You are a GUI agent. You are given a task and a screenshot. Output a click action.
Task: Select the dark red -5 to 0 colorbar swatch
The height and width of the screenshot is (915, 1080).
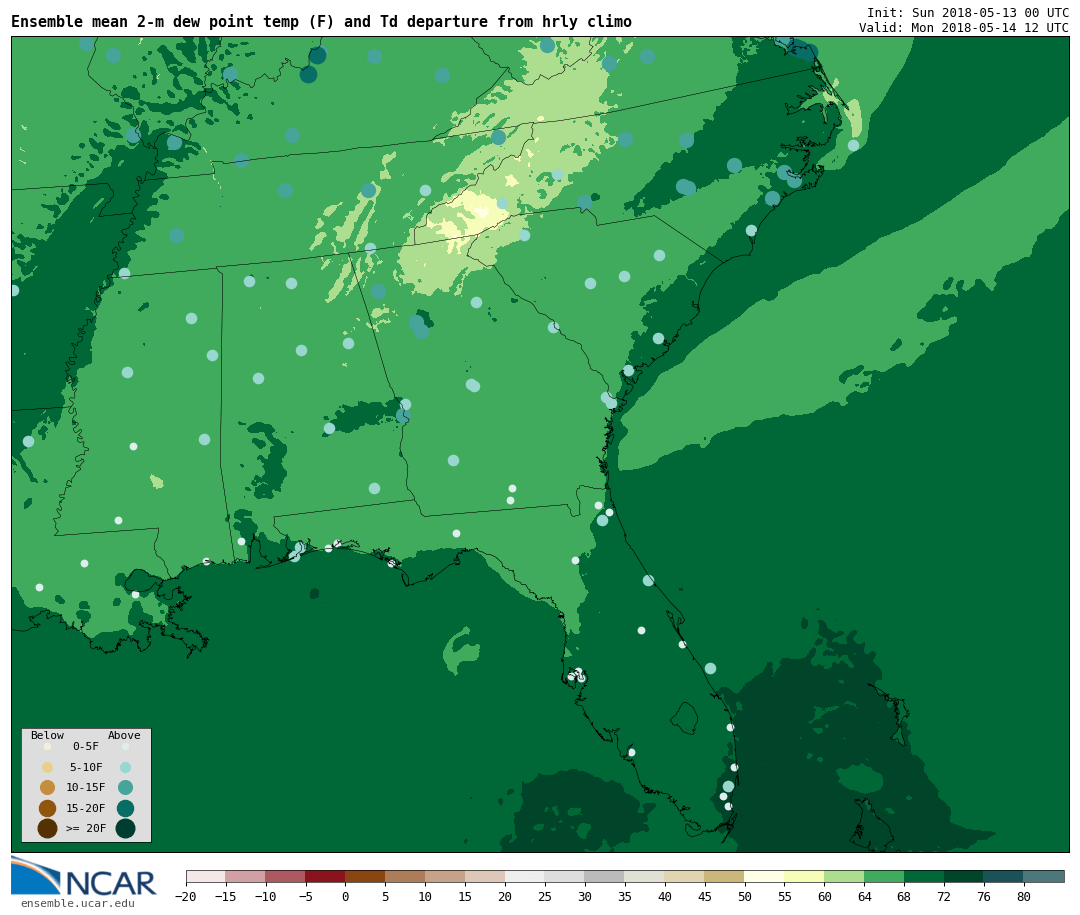point(325,876)
